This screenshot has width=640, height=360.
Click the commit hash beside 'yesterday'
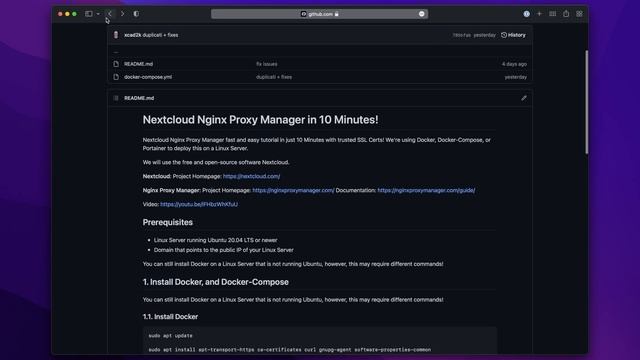(x=462, y=35)
